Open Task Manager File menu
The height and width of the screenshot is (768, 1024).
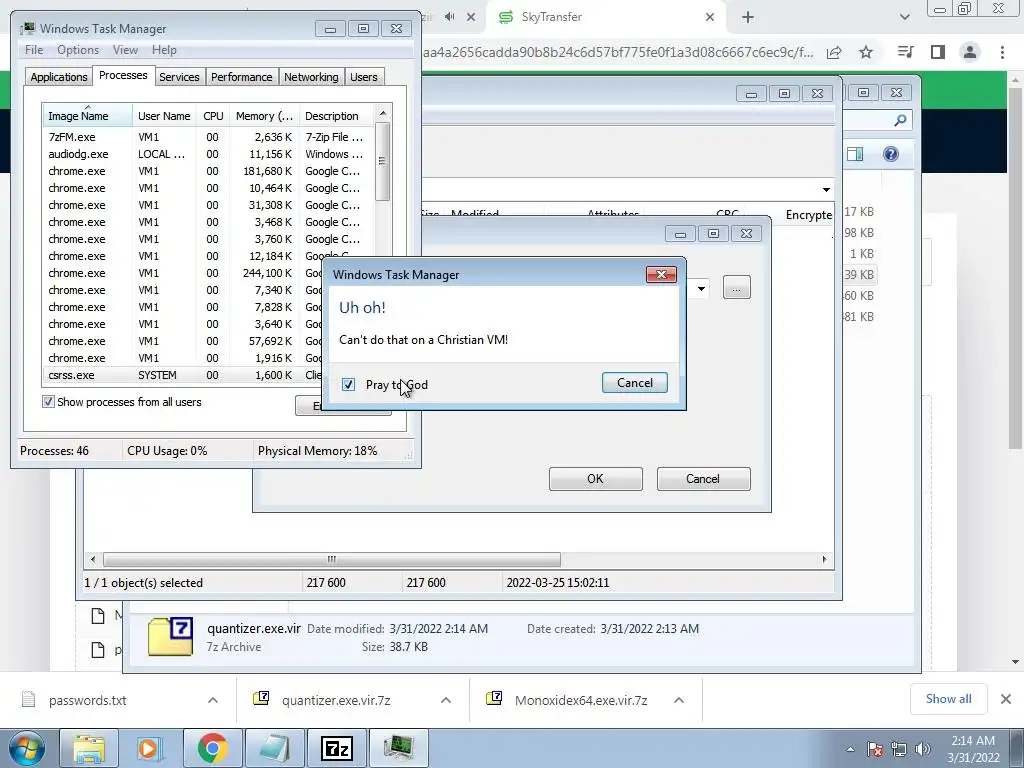(x=34, y=50)
